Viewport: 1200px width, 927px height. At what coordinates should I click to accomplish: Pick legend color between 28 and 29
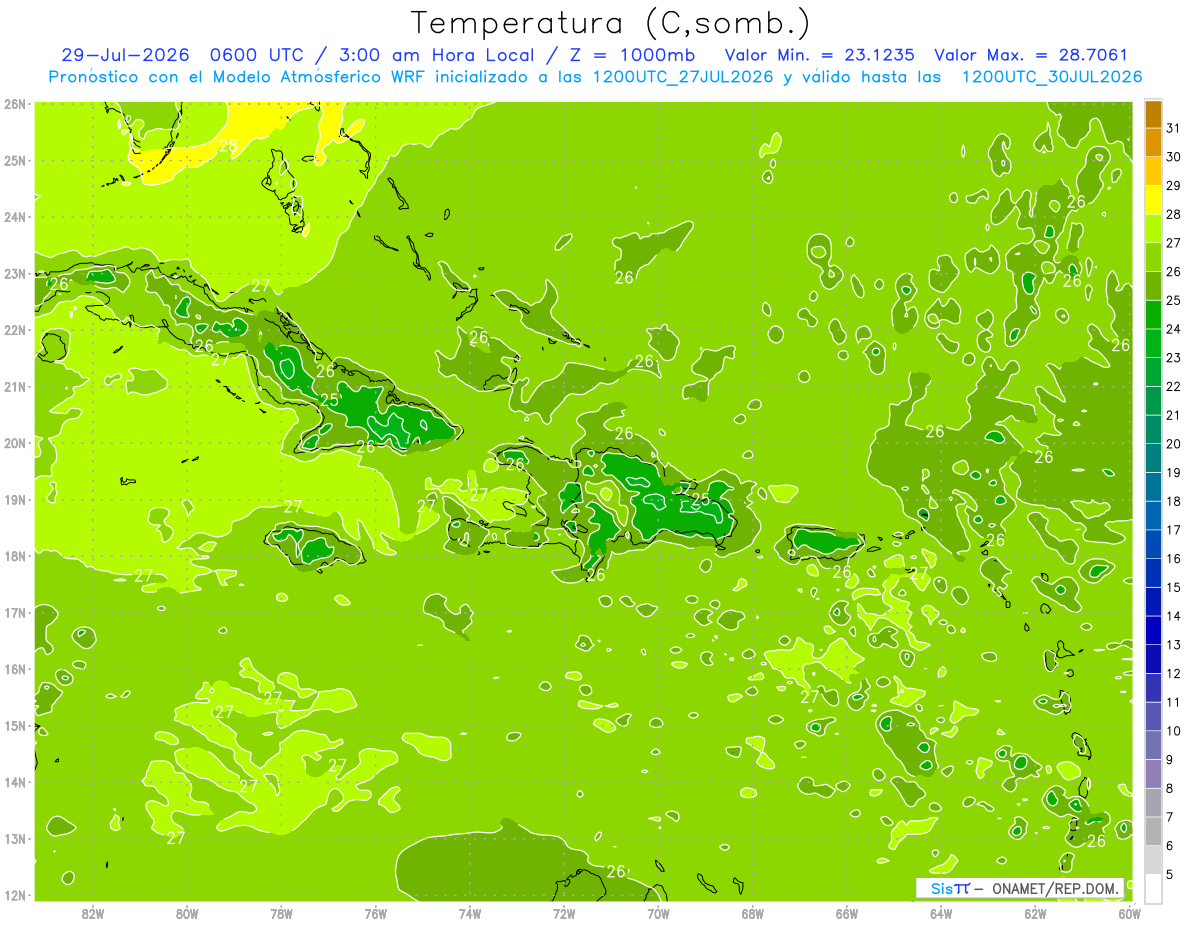pos(1153,200)
